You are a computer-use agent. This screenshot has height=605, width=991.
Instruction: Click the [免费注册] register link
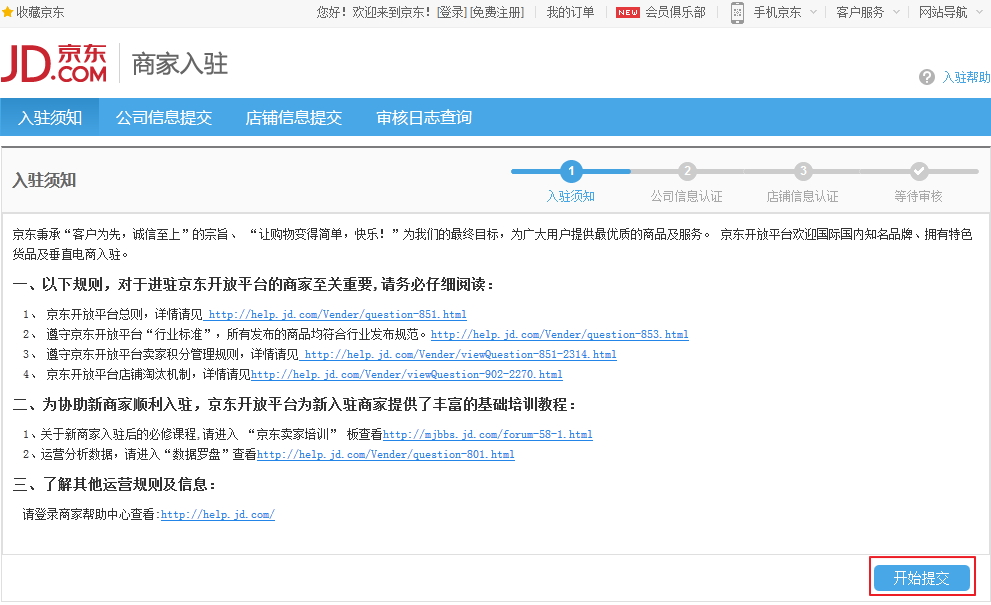pos(497,12)
